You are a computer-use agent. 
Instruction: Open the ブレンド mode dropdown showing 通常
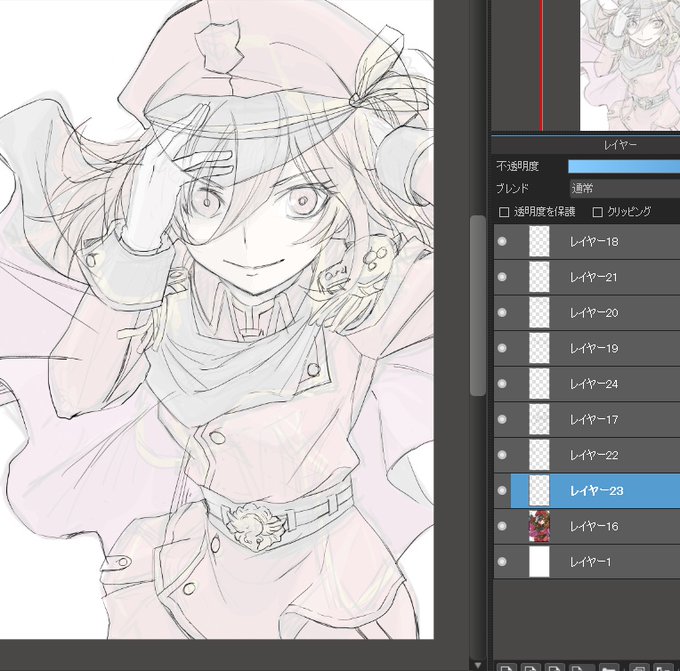pyautogui.click(x=624, y=188)
